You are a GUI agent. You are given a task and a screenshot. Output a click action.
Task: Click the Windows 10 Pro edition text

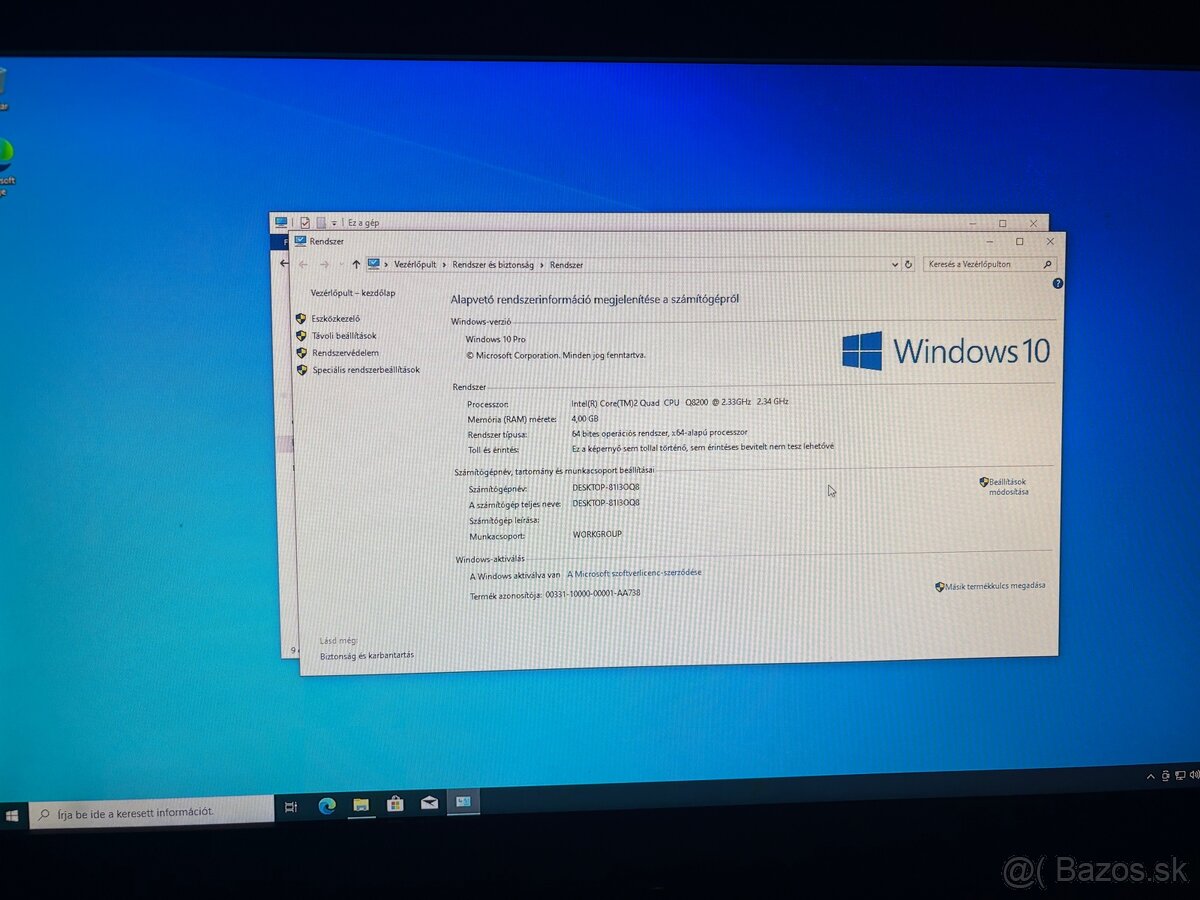[x=495, y=340]
